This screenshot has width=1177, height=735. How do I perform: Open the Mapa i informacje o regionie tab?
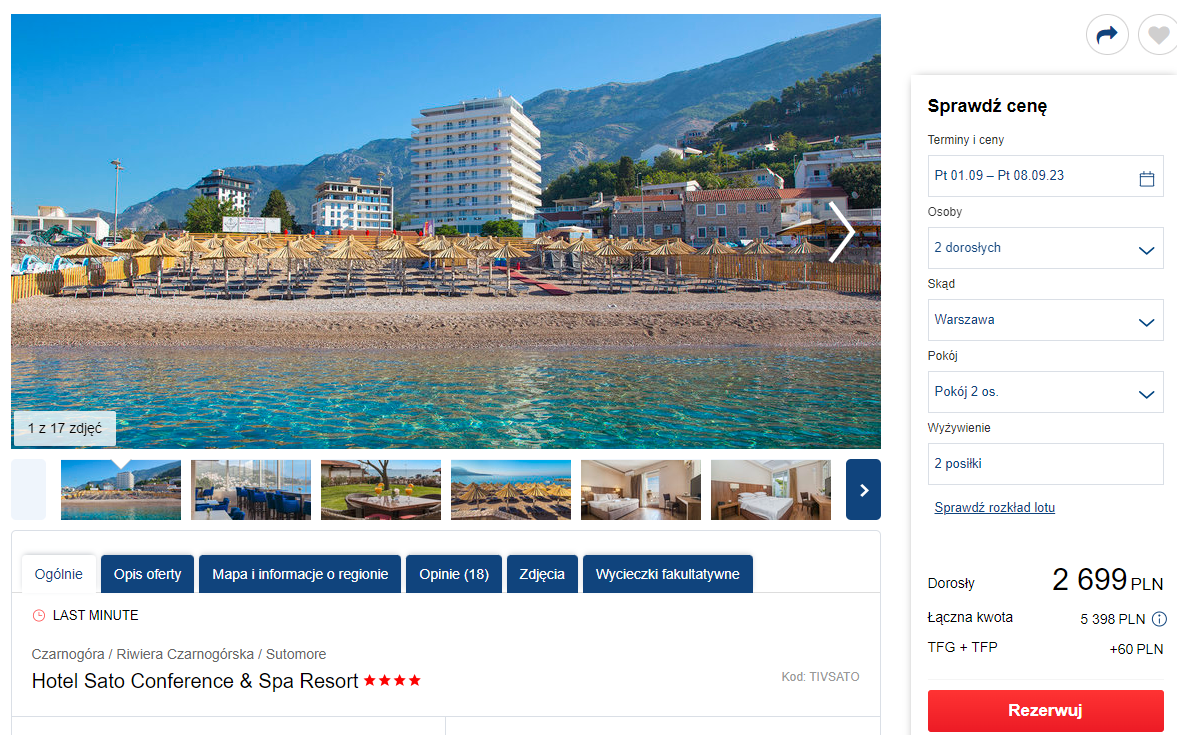point(300,574)
